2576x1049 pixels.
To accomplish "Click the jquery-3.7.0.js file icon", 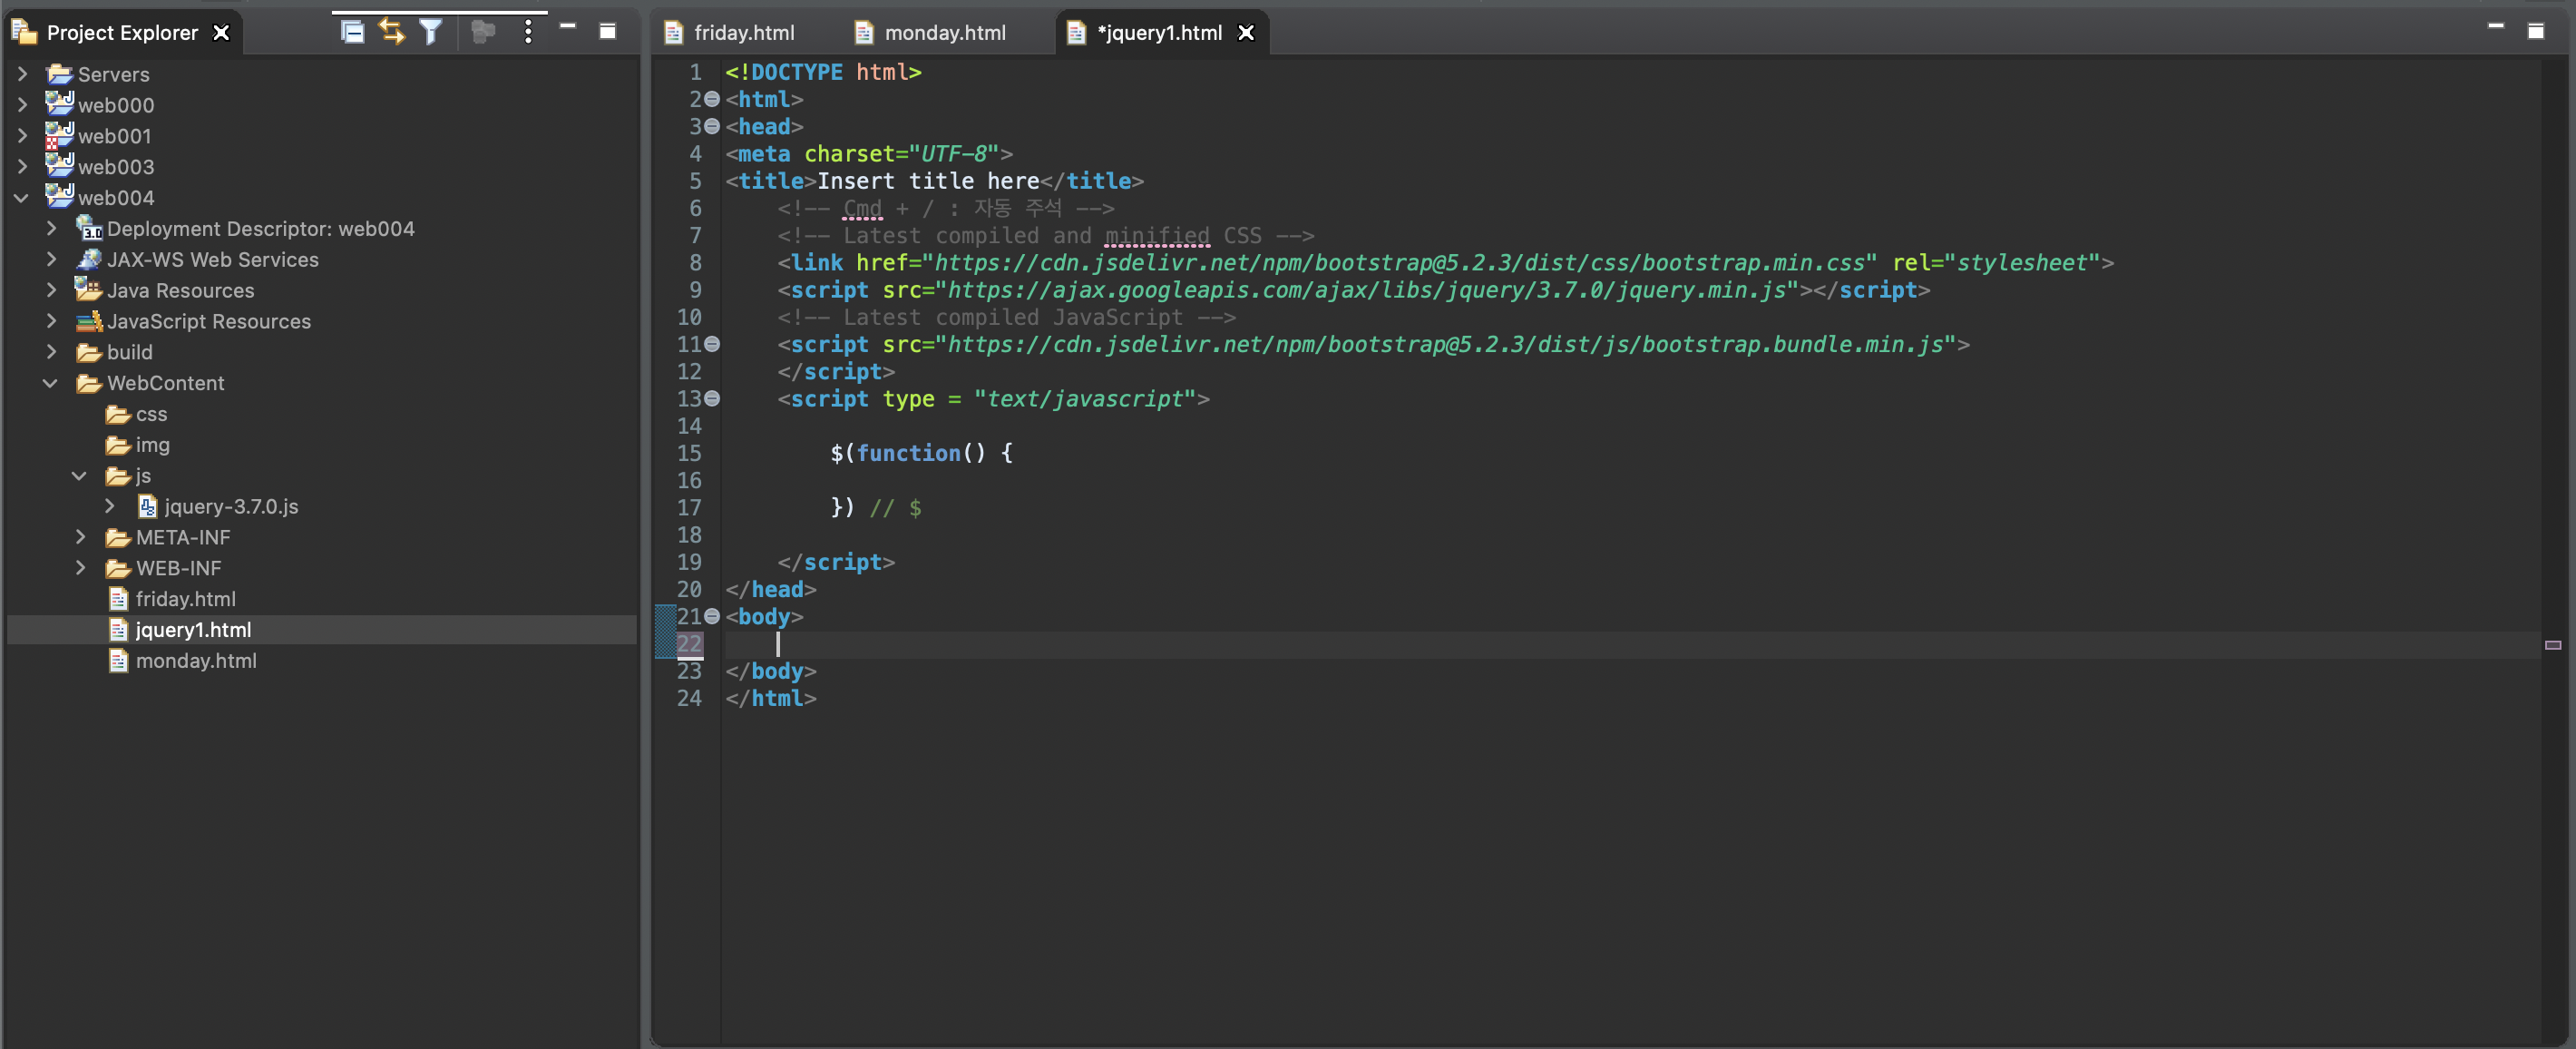I will tap(147, 507).
